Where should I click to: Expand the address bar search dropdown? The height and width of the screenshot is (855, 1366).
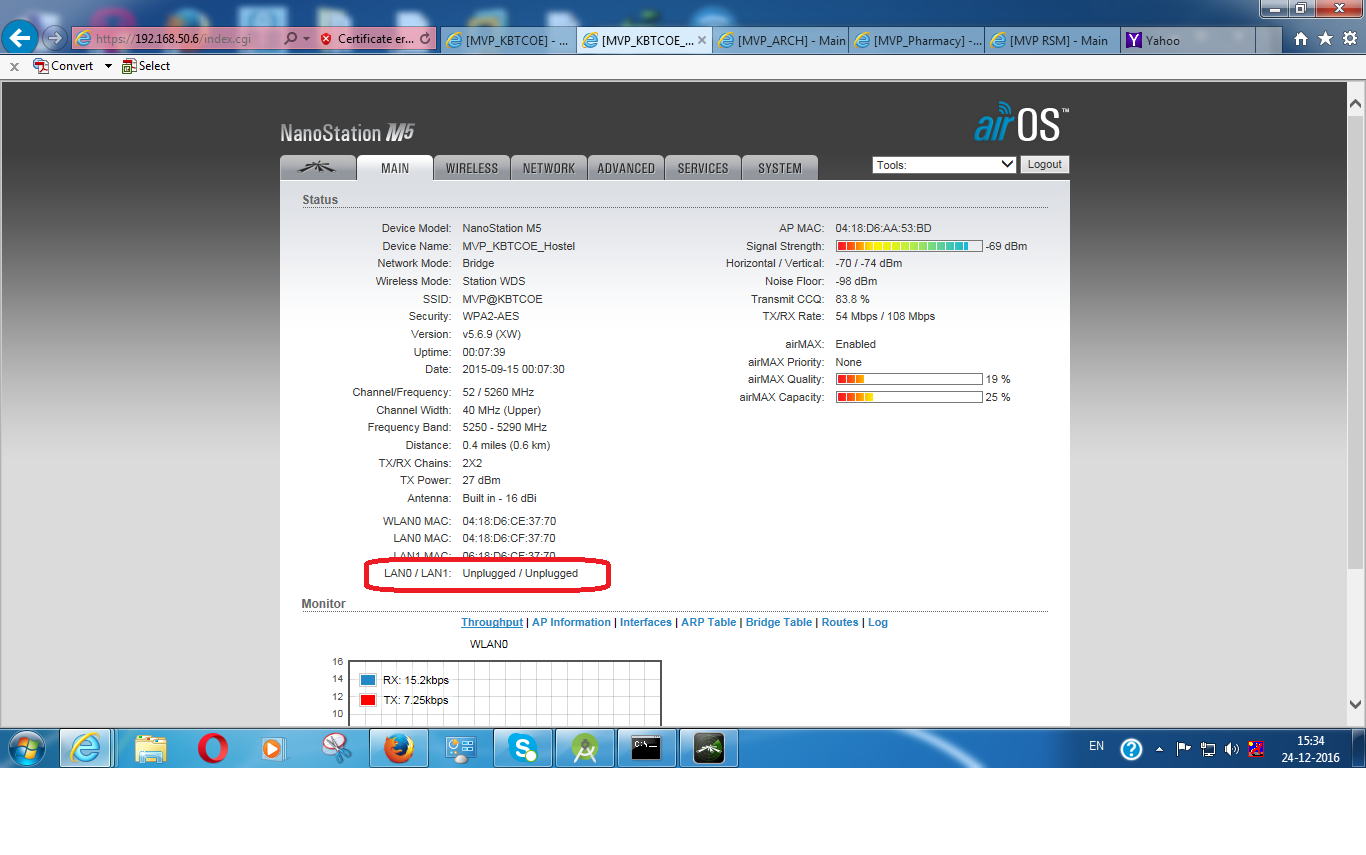(305, 39)
